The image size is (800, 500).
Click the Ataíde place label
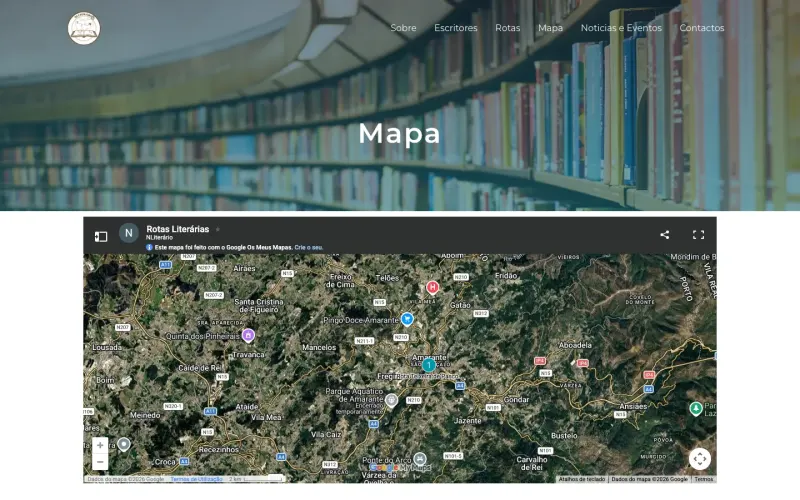tap(246, 407)
